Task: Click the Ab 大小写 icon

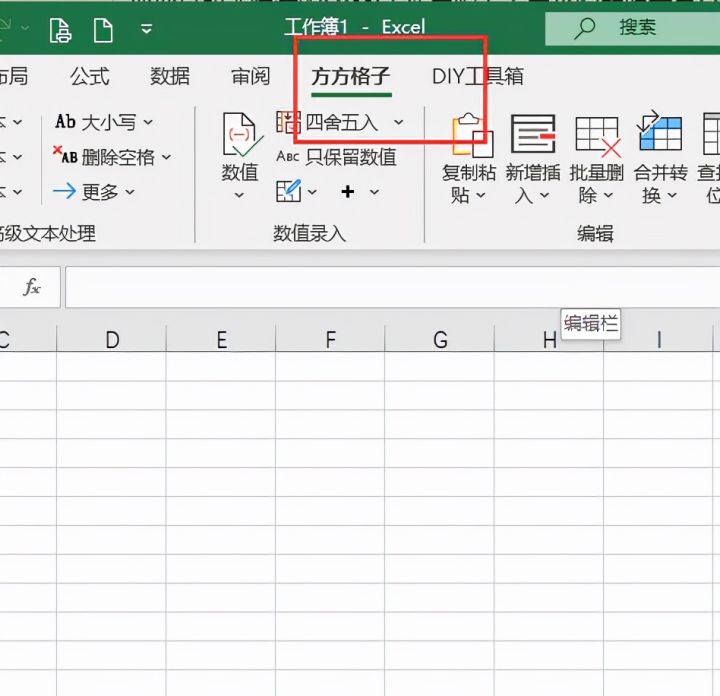Action: [65, 122]
